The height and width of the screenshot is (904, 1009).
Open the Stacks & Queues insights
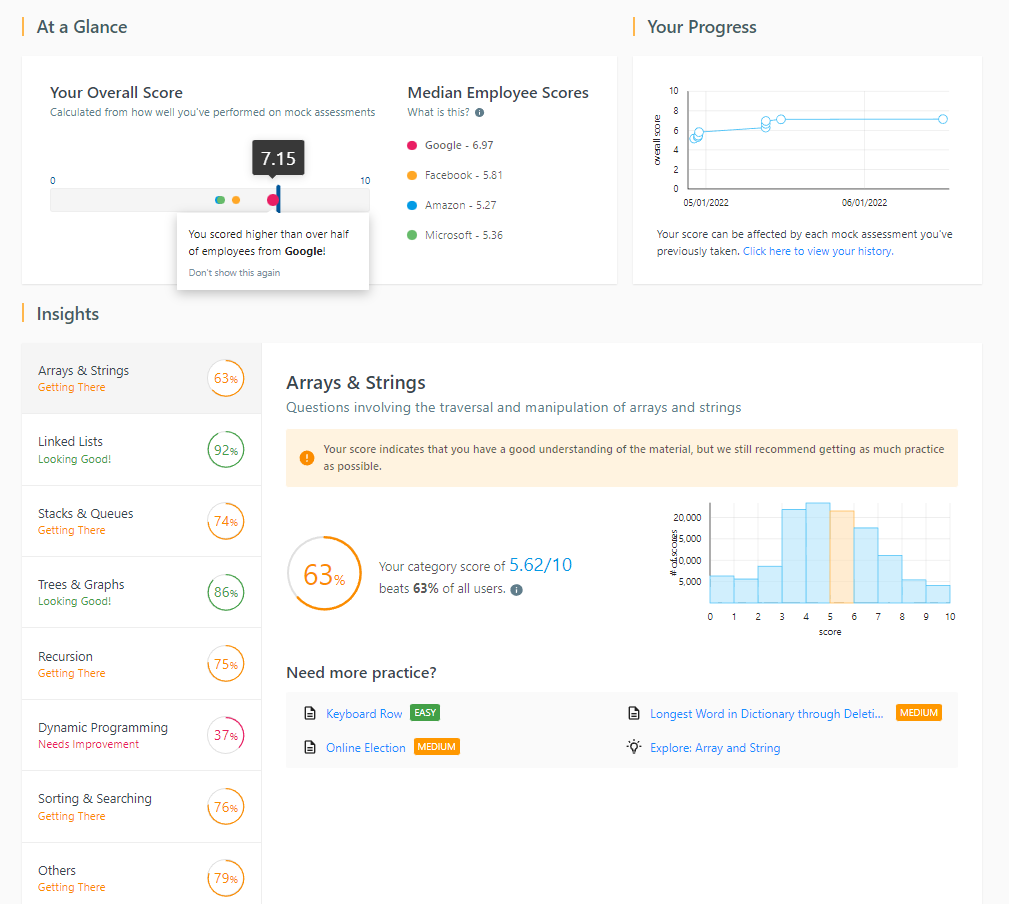141,521
